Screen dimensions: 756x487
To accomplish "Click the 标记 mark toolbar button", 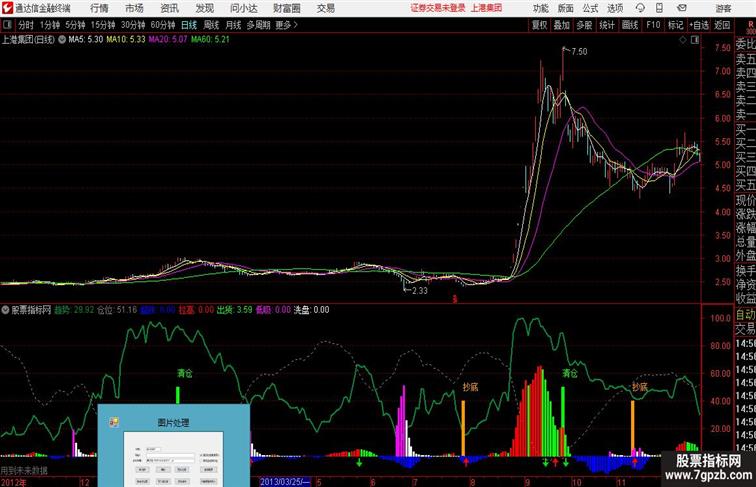I will [675, 25].
